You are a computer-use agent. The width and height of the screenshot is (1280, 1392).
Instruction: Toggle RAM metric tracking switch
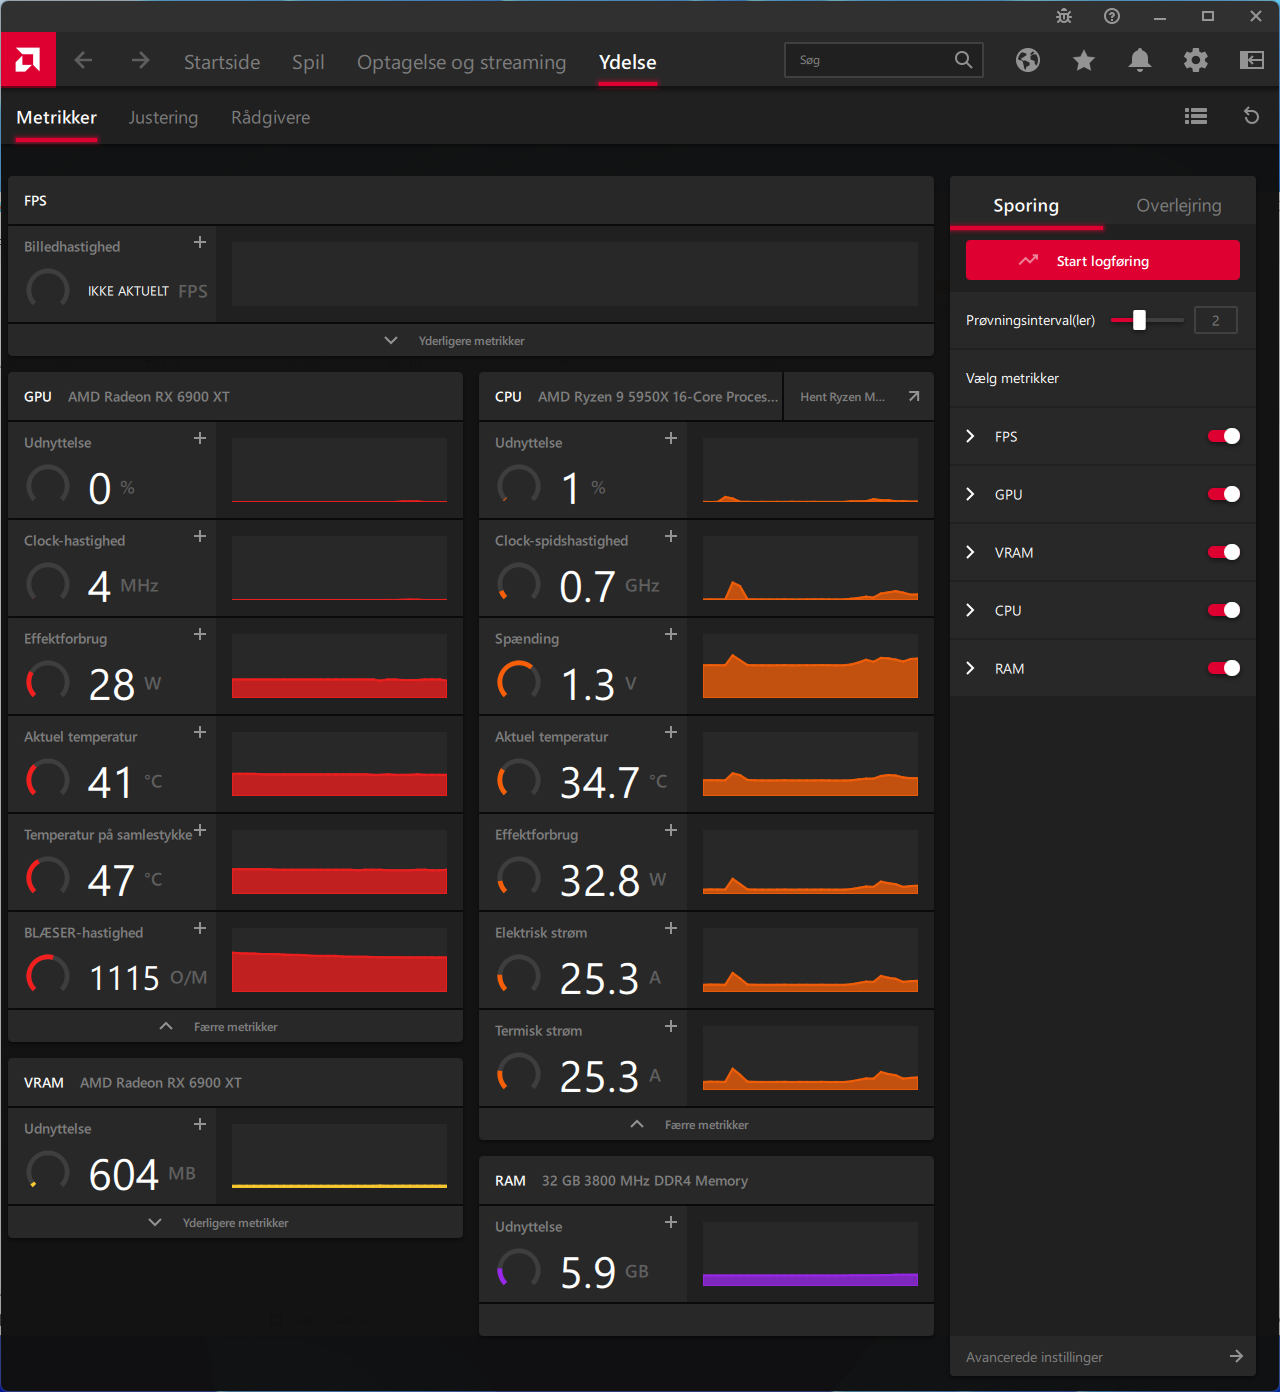point(1224,668)
